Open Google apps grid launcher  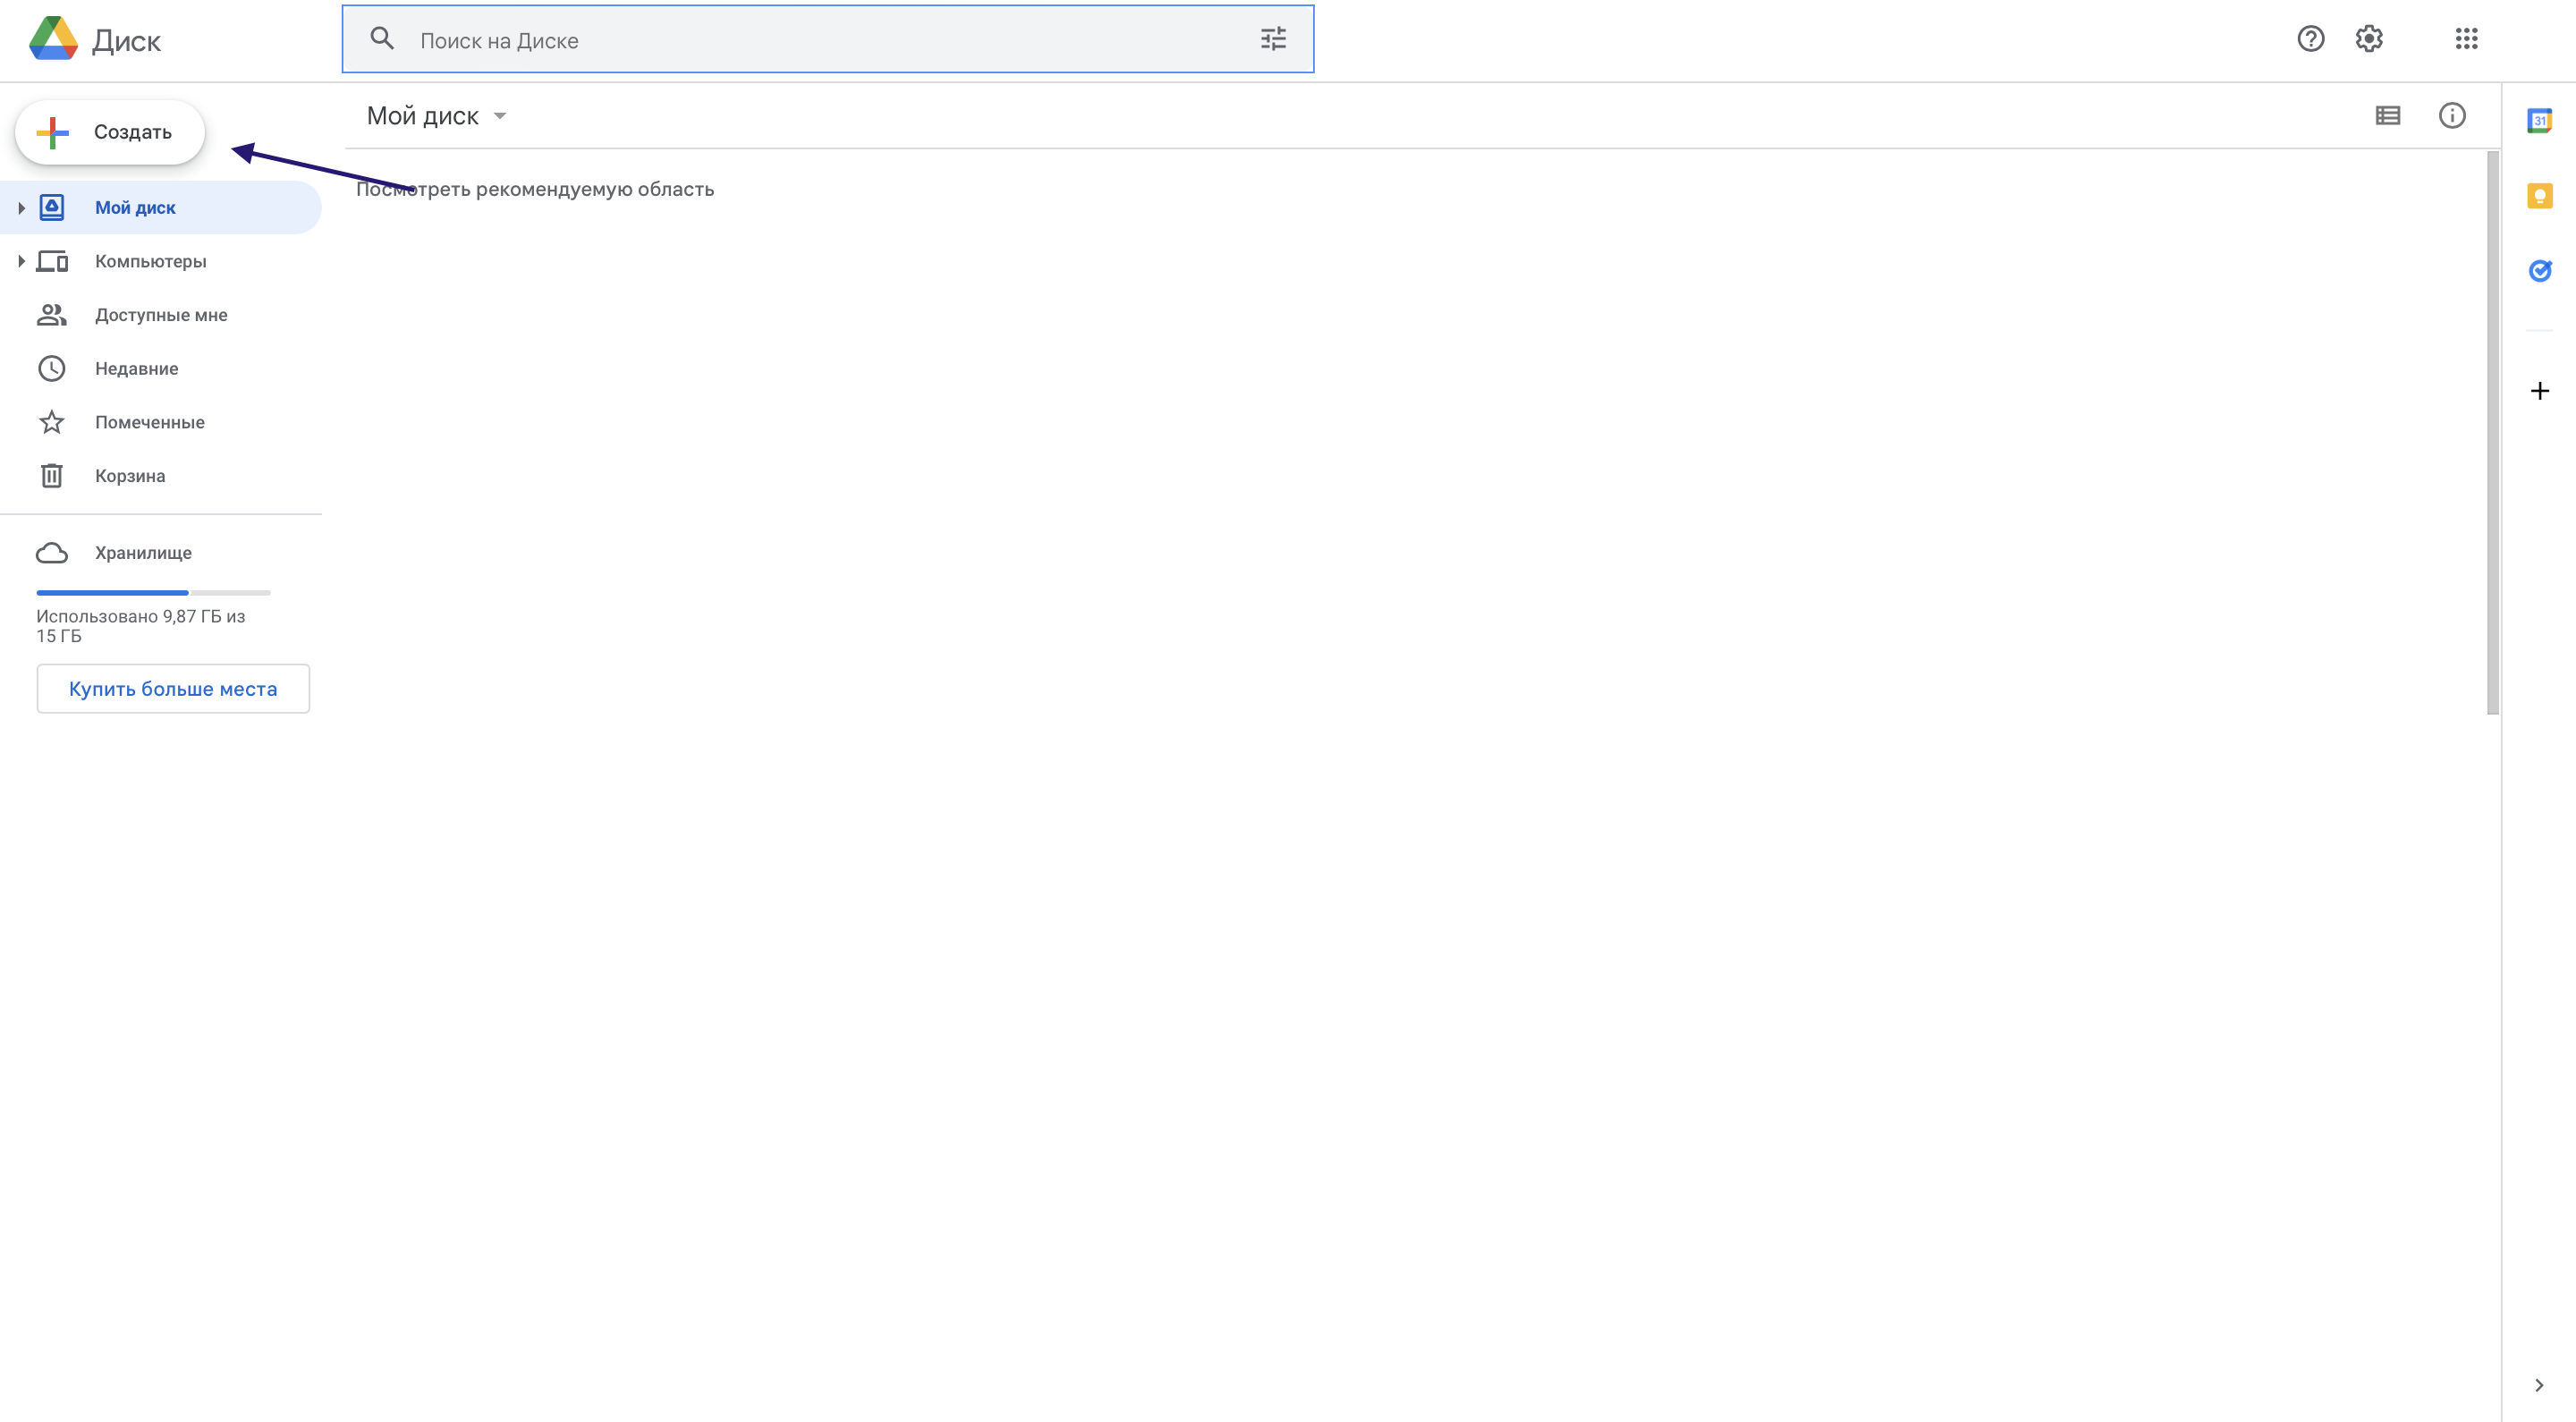point(2466,39)
